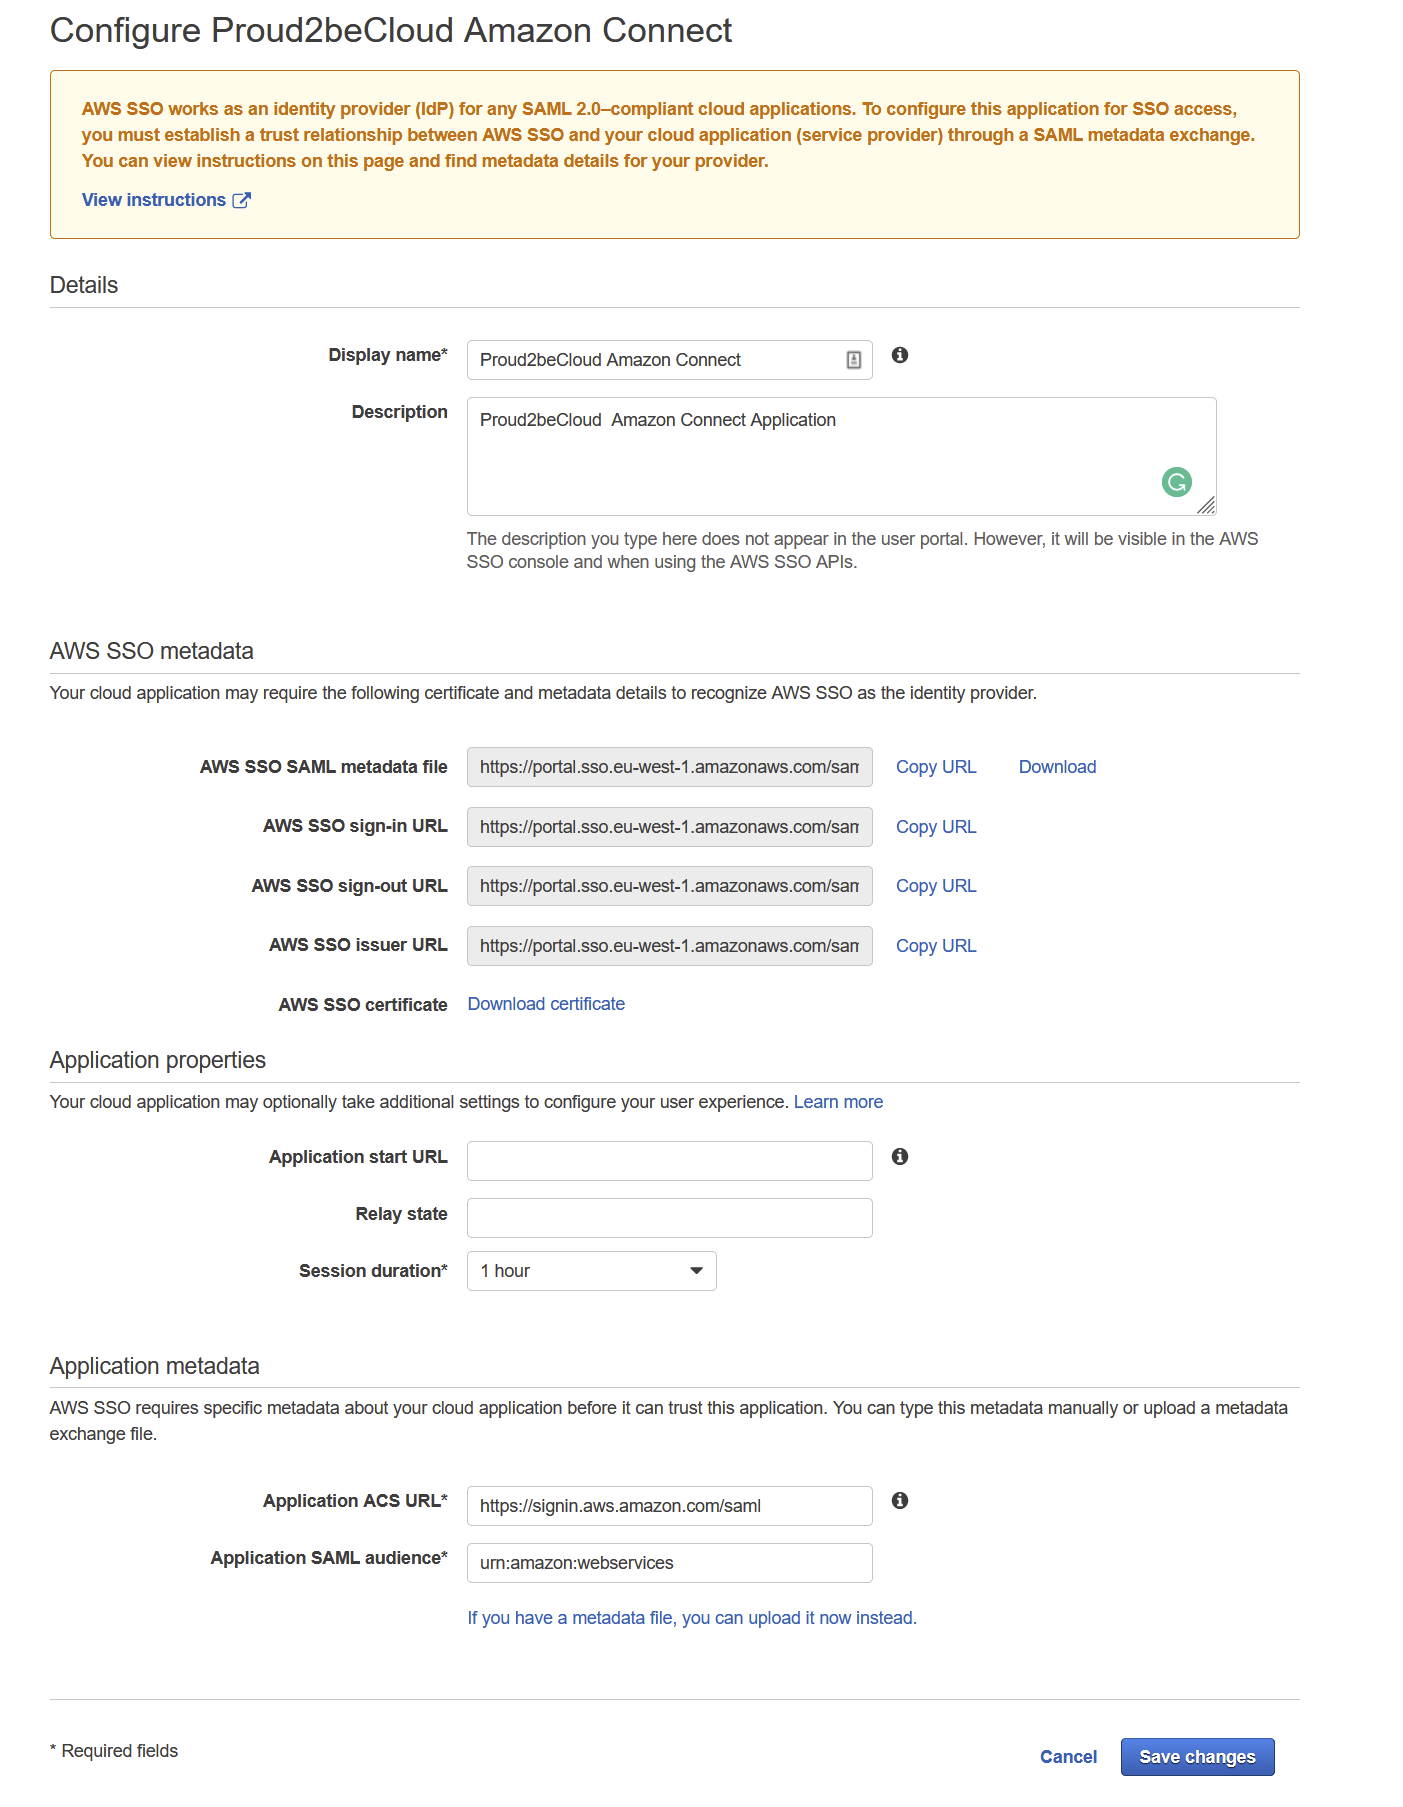Click the upload metadata file link

(691, 1618)
